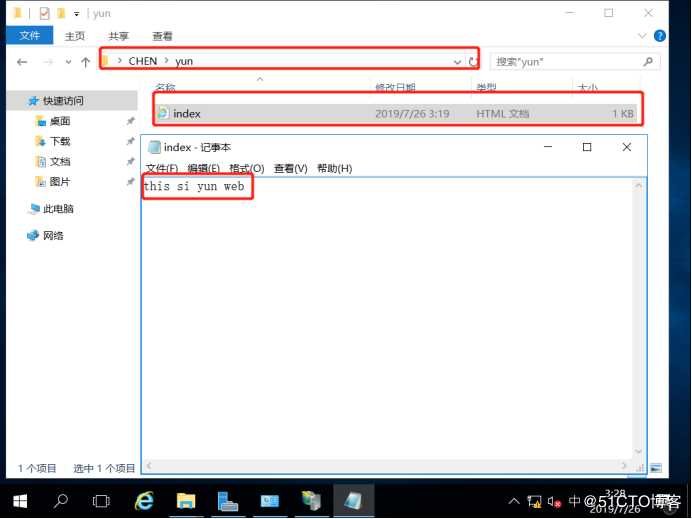Switch to the 主页 ribbon tab
Screen dimensions: 692x519
tap(75, 36)
